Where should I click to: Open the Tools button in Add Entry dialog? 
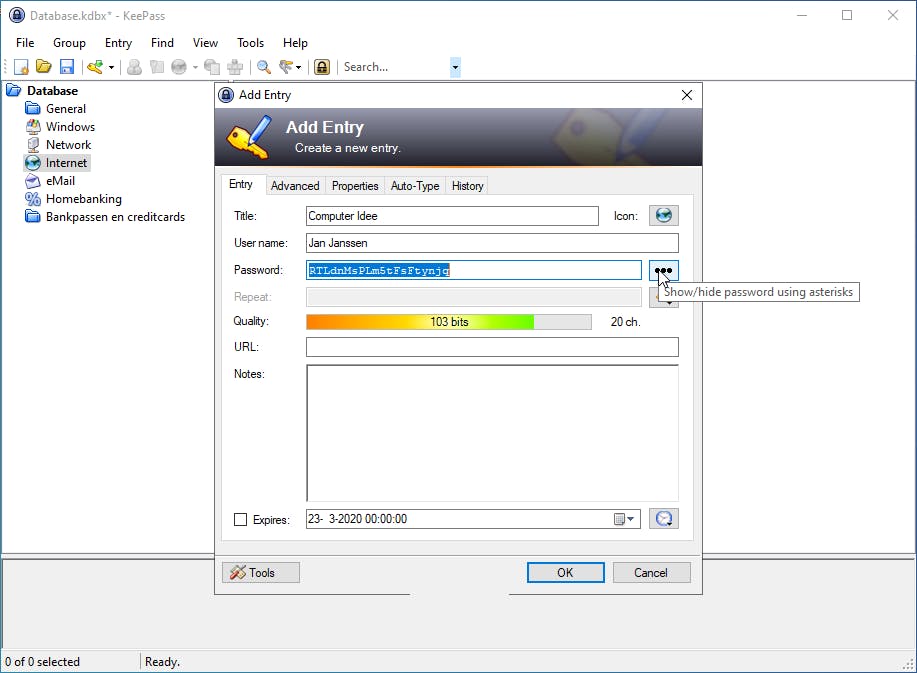pyautogui.click(x=261, y=573)
